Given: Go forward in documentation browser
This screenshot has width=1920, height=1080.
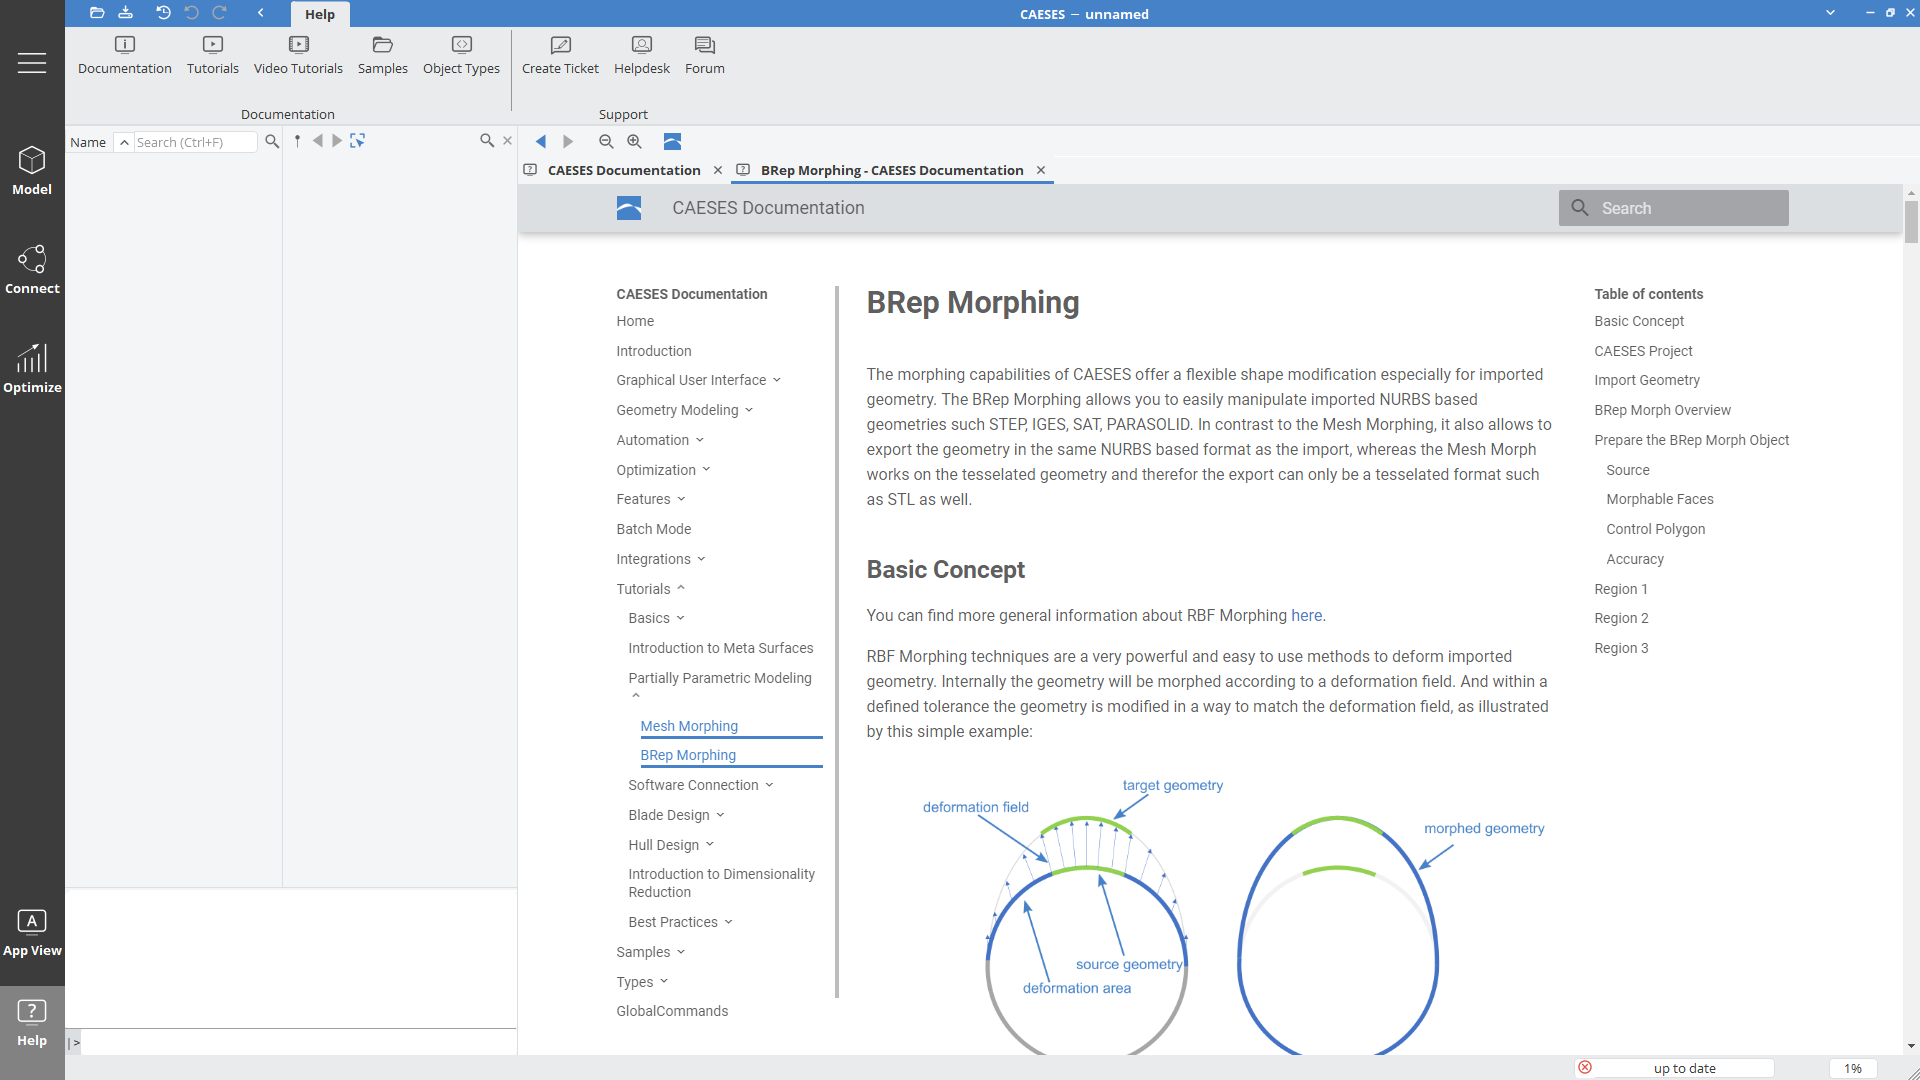Looking at the screenshot, I should pyautogui.click(x=568, y=141).
